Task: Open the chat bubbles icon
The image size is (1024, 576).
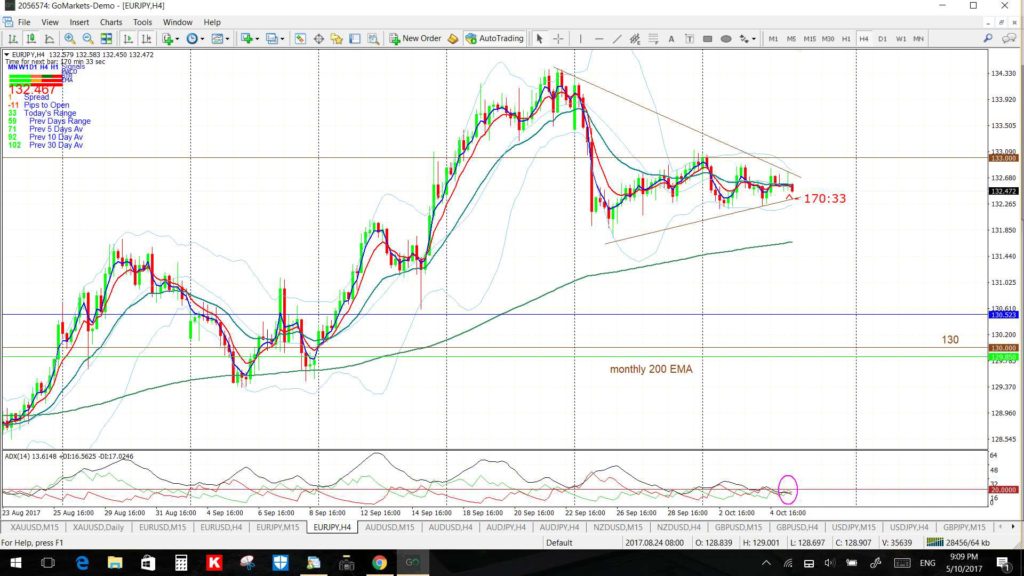Action: click(x=1009, y=39)
